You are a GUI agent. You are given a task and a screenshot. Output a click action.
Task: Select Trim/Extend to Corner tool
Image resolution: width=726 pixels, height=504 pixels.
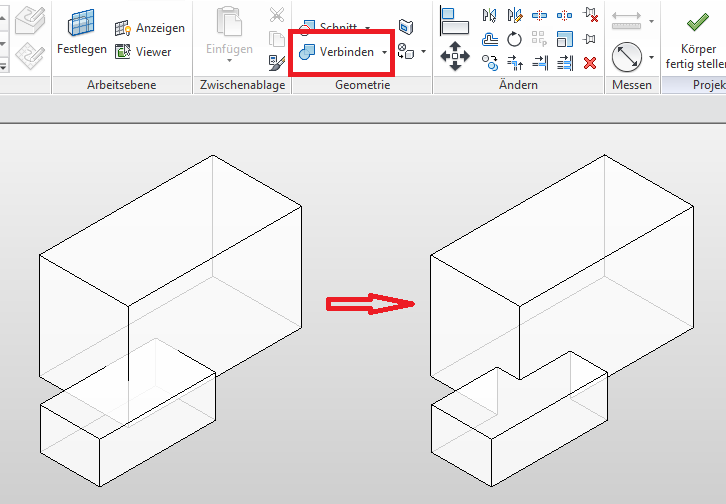coord(515,63)
